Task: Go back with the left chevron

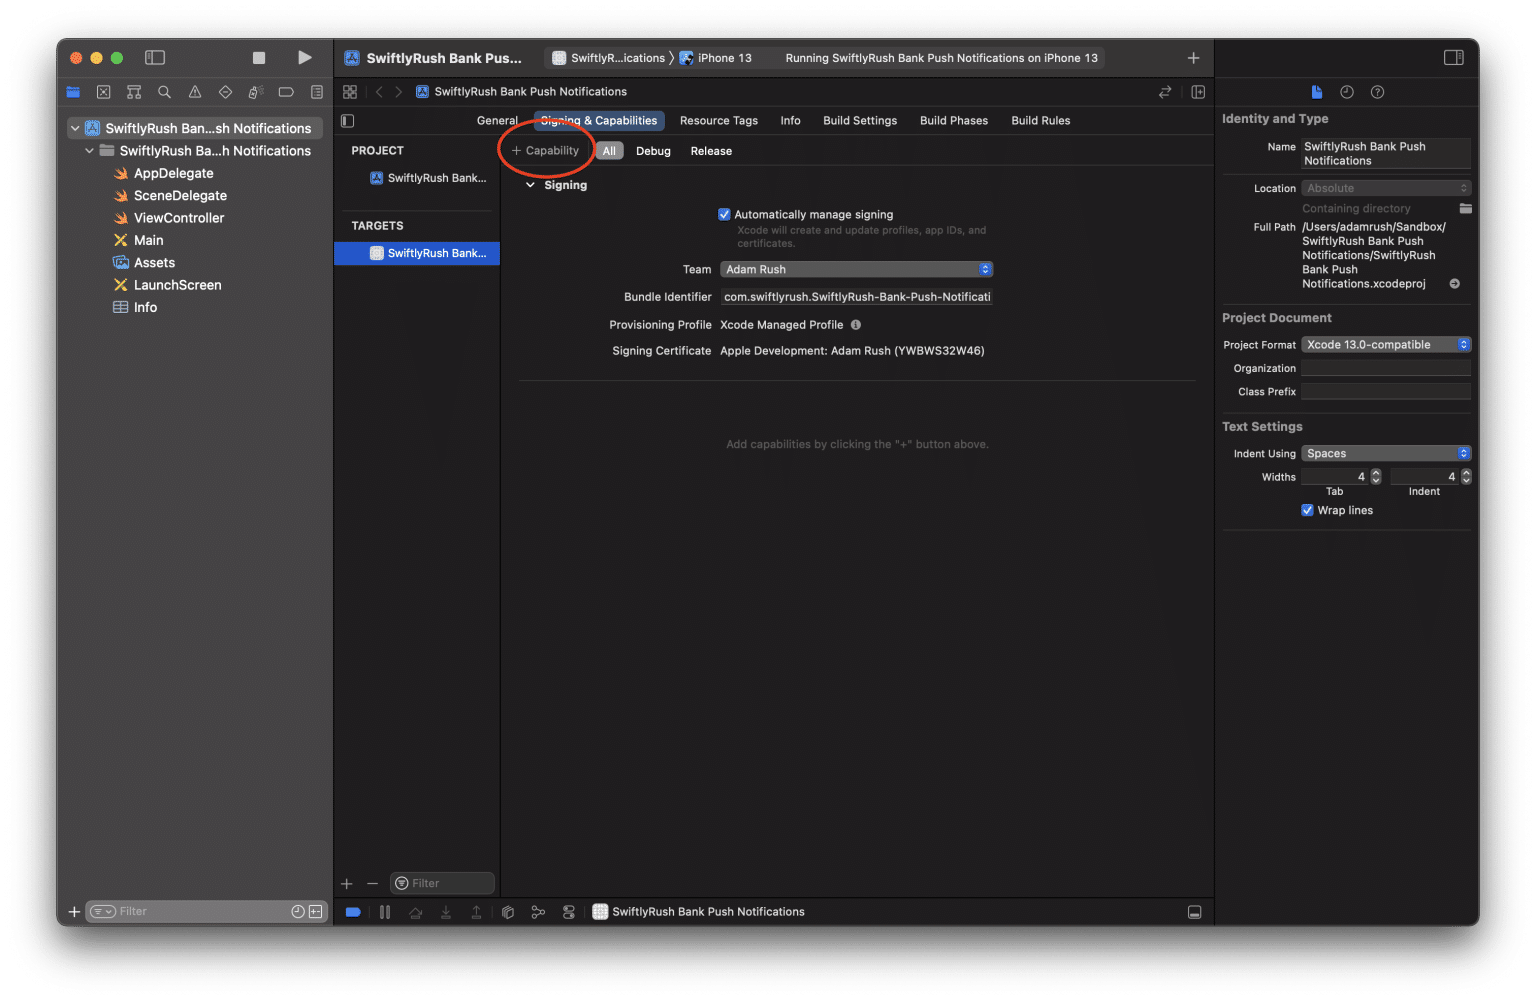Action: click(379, 92)
